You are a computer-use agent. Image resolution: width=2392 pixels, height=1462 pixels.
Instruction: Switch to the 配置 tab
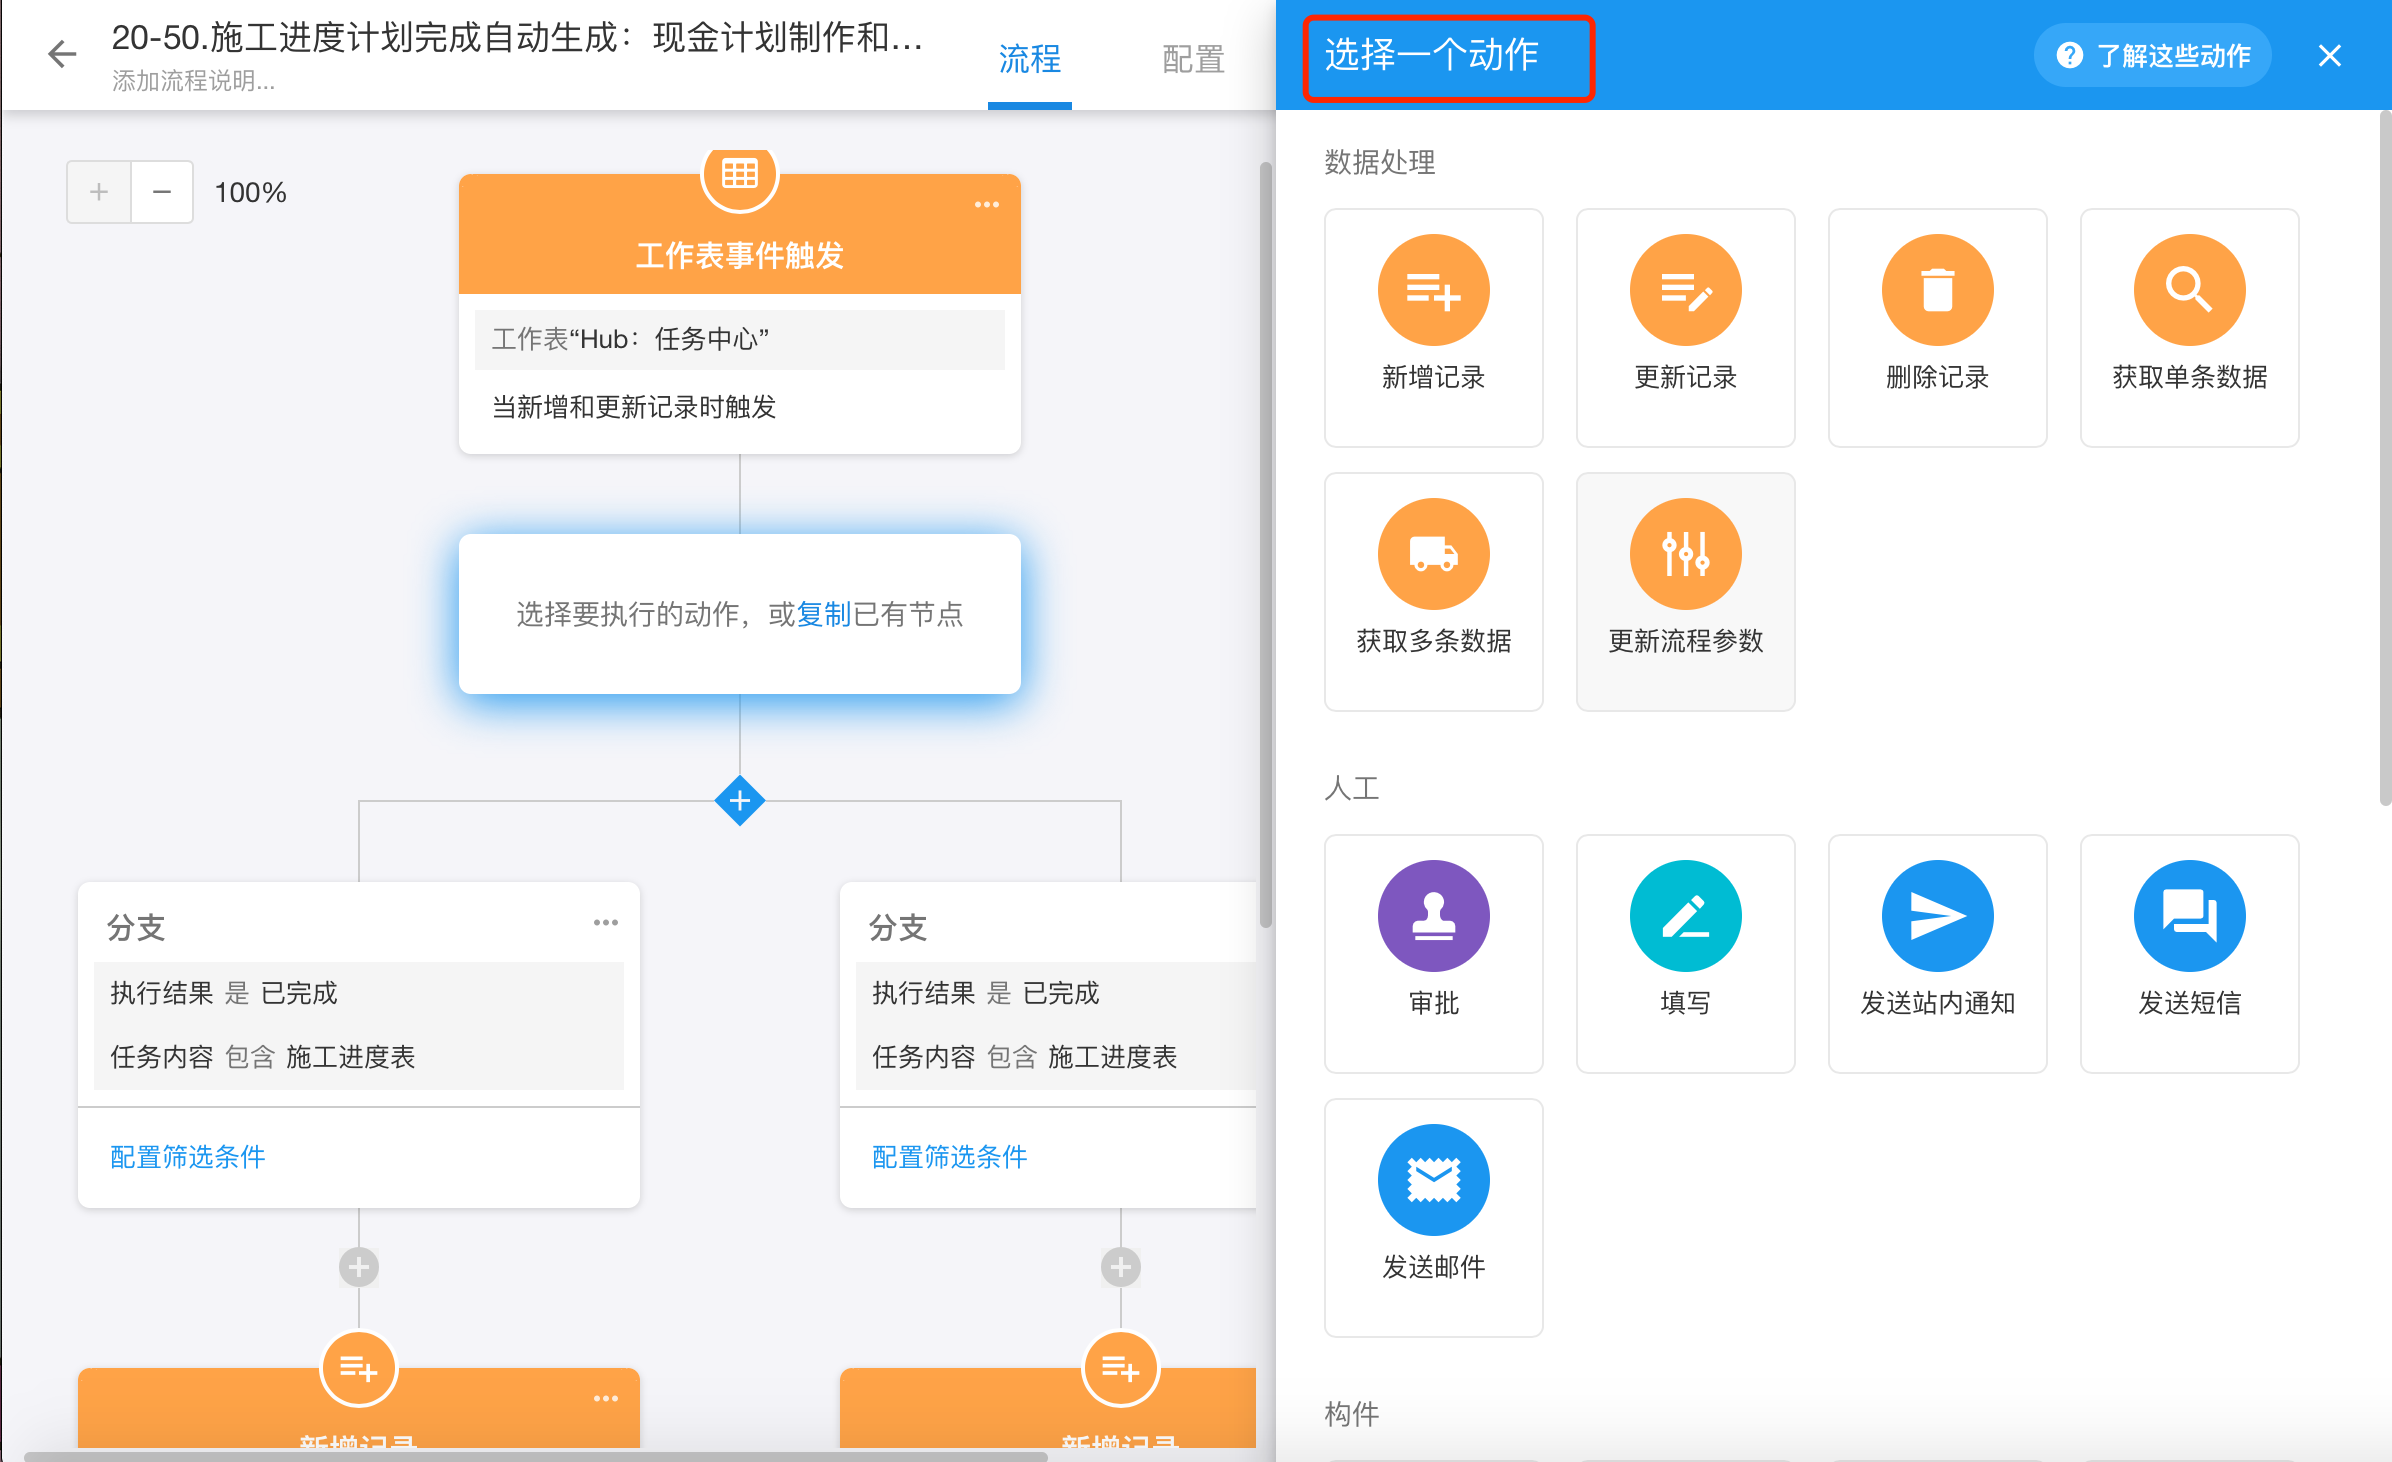coord(1193,59)
